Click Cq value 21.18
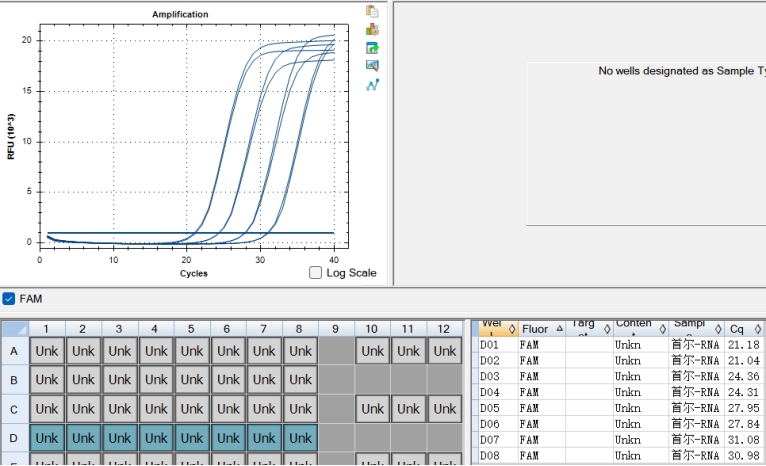 pyautogui.click(x=744, y=345)
